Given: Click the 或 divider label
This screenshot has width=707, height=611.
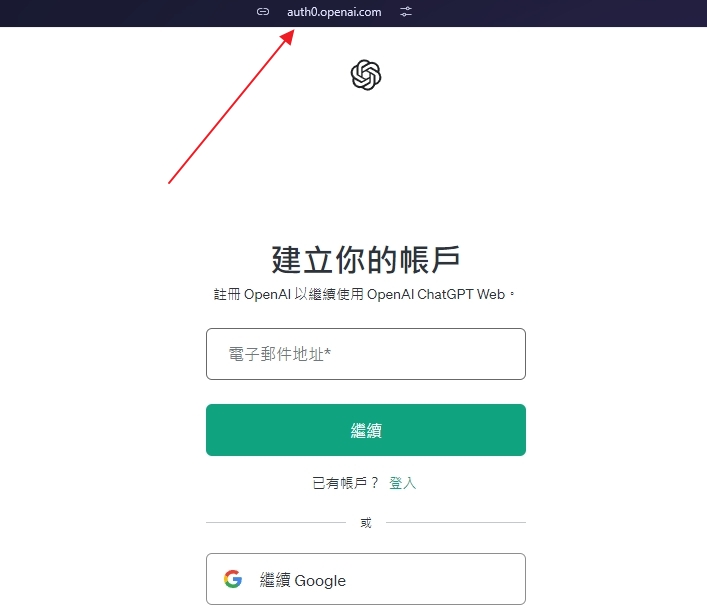Looking at the screenshot, I should click(x=366, y=523).
